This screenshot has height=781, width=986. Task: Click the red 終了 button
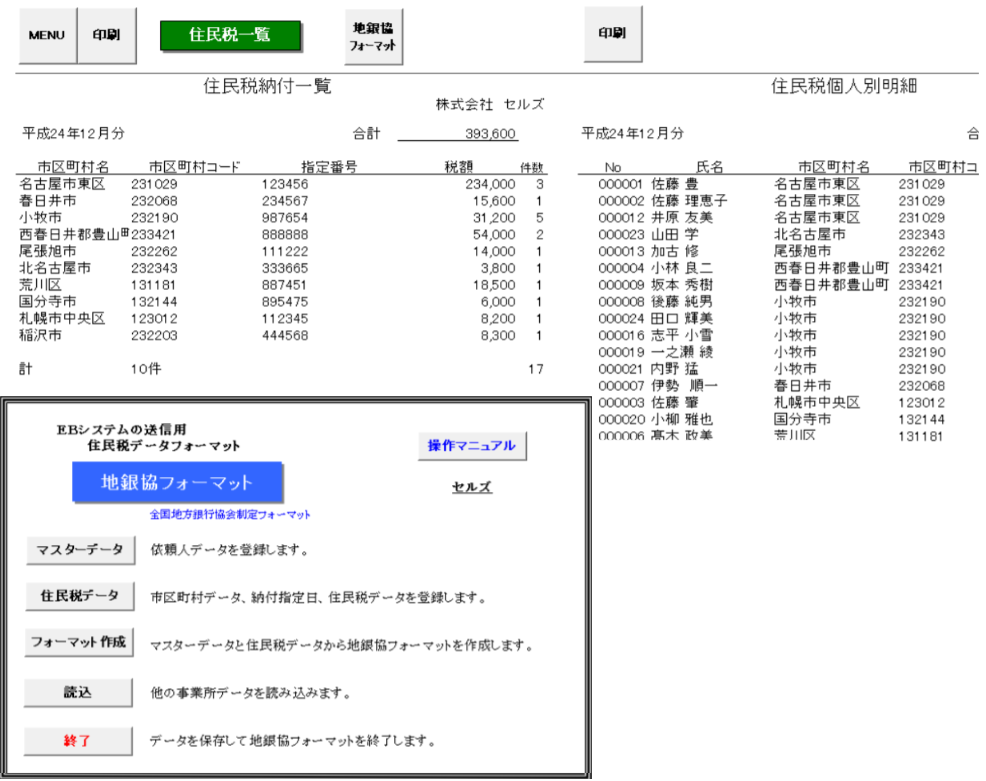tap(78, 740)
